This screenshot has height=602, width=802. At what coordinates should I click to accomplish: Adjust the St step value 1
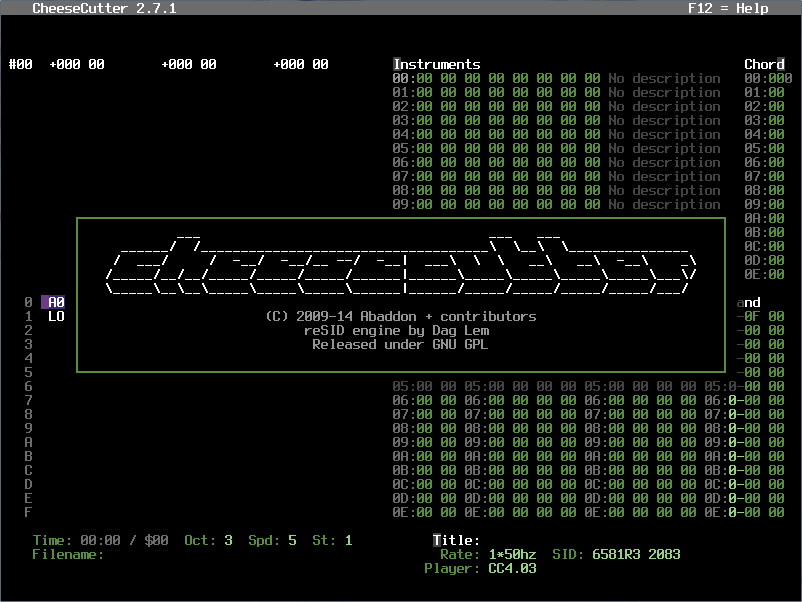pos(348,540)
